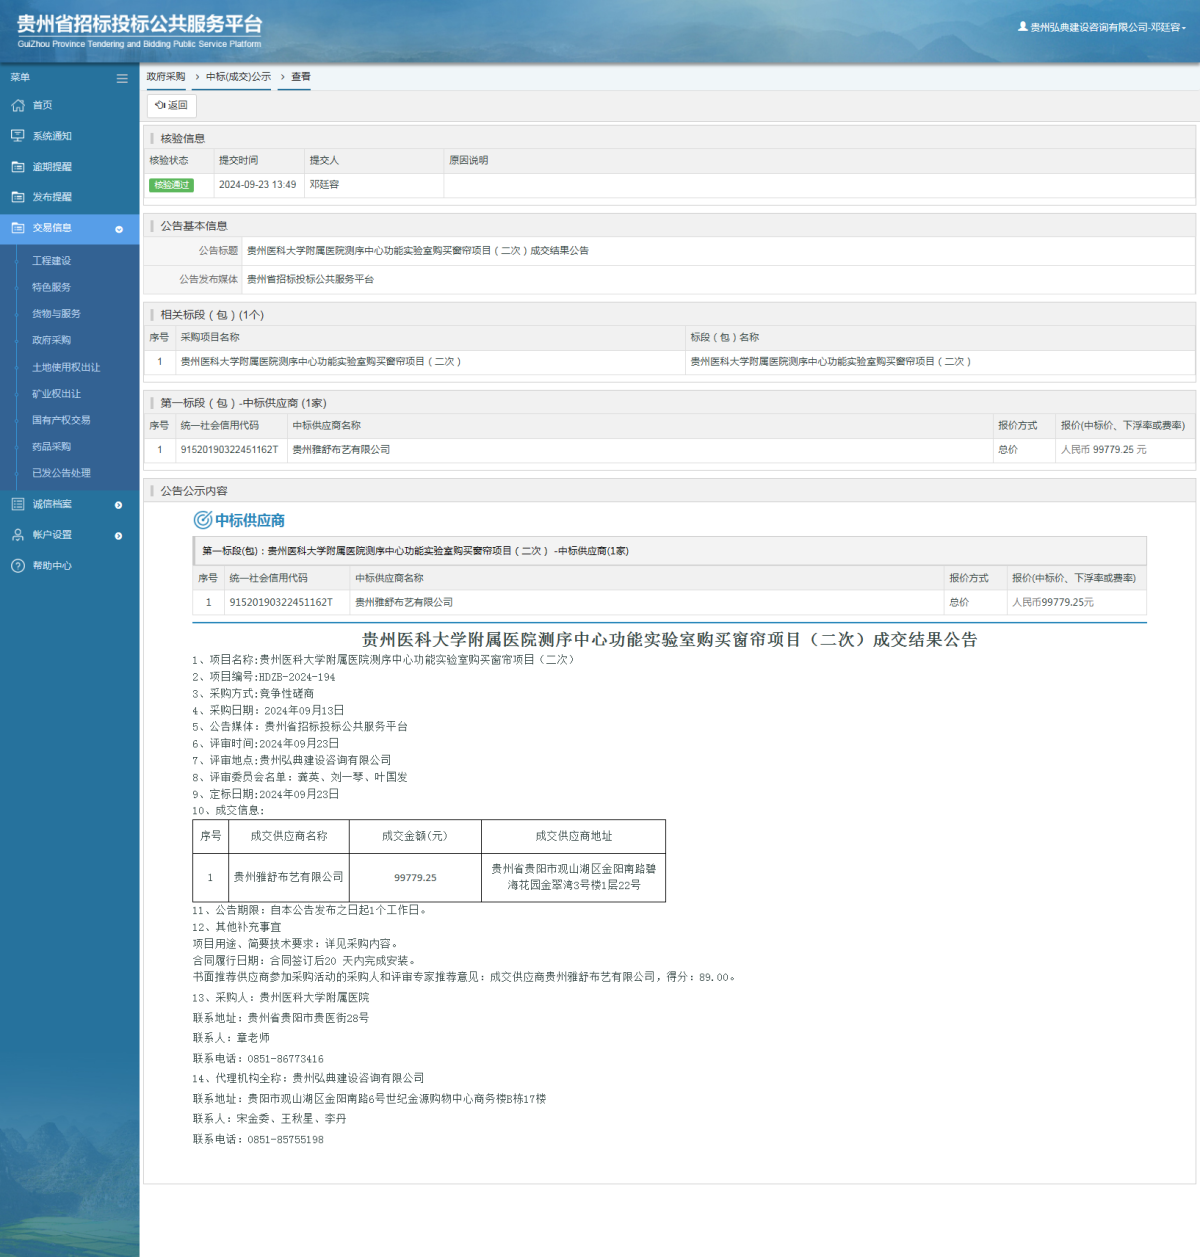Click 评审委员会名单 line
1200x1257 pixels.
tap(300, 777)
